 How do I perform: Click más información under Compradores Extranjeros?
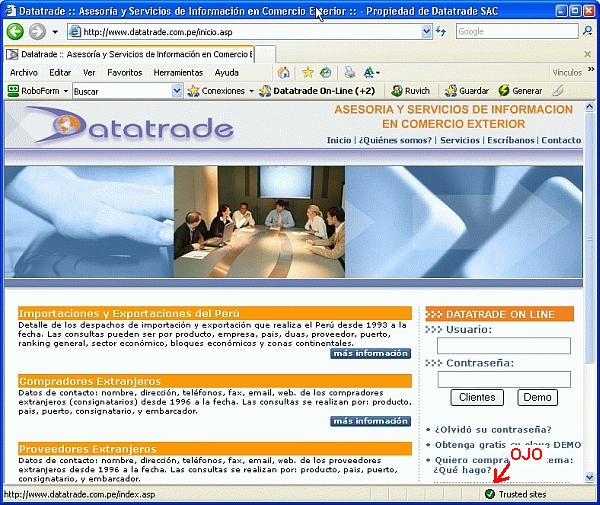[370, 421]
